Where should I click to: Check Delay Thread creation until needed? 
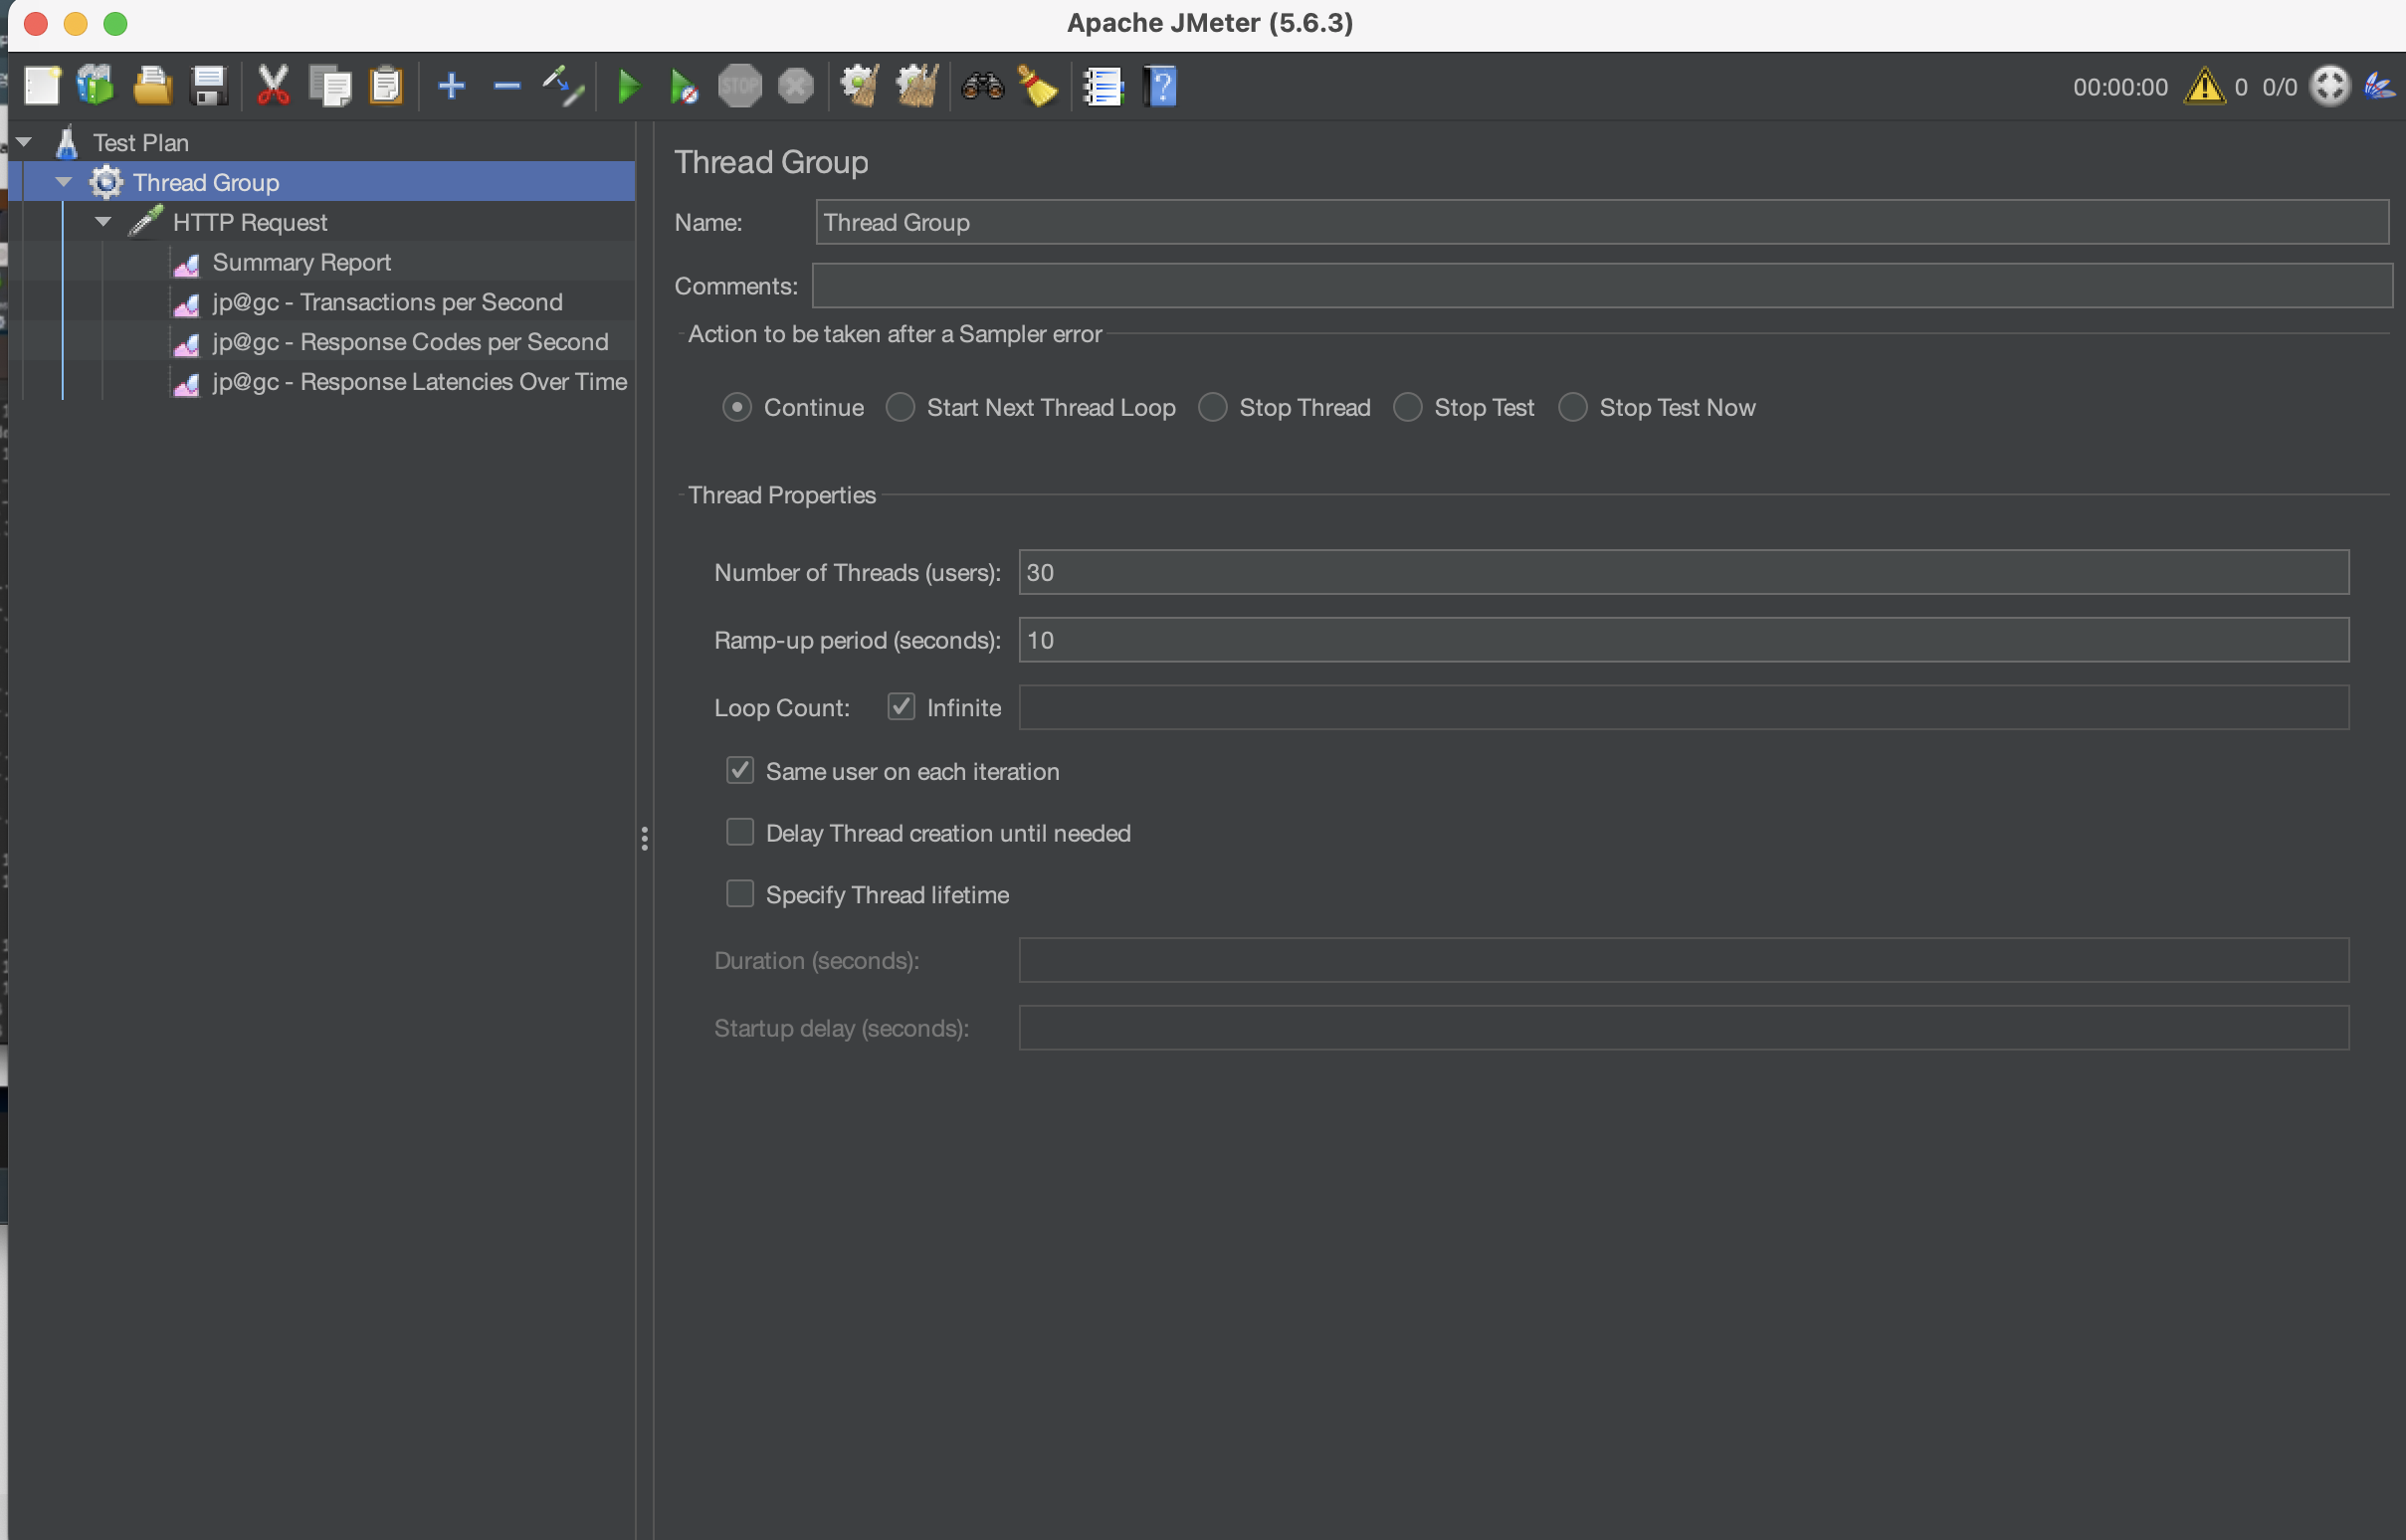740,832
